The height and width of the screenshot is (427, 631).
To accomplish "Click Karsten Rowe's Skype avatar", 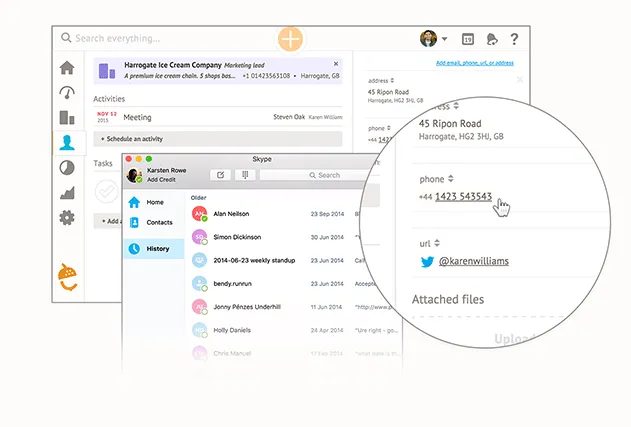I will tap(134, 175).
